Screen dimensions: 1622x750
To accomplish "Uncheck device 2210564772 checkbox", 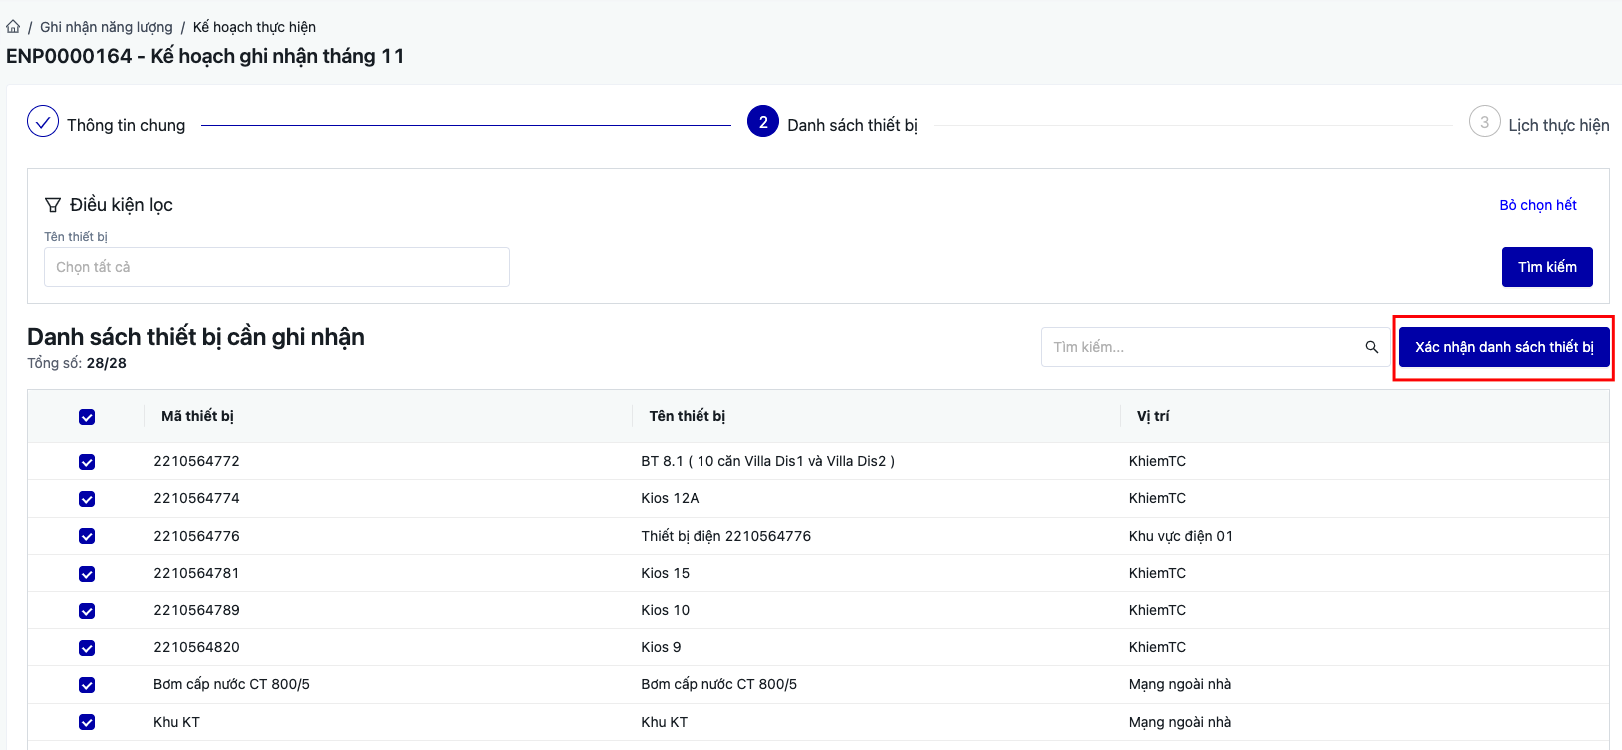I will click(x=87, y=462).
